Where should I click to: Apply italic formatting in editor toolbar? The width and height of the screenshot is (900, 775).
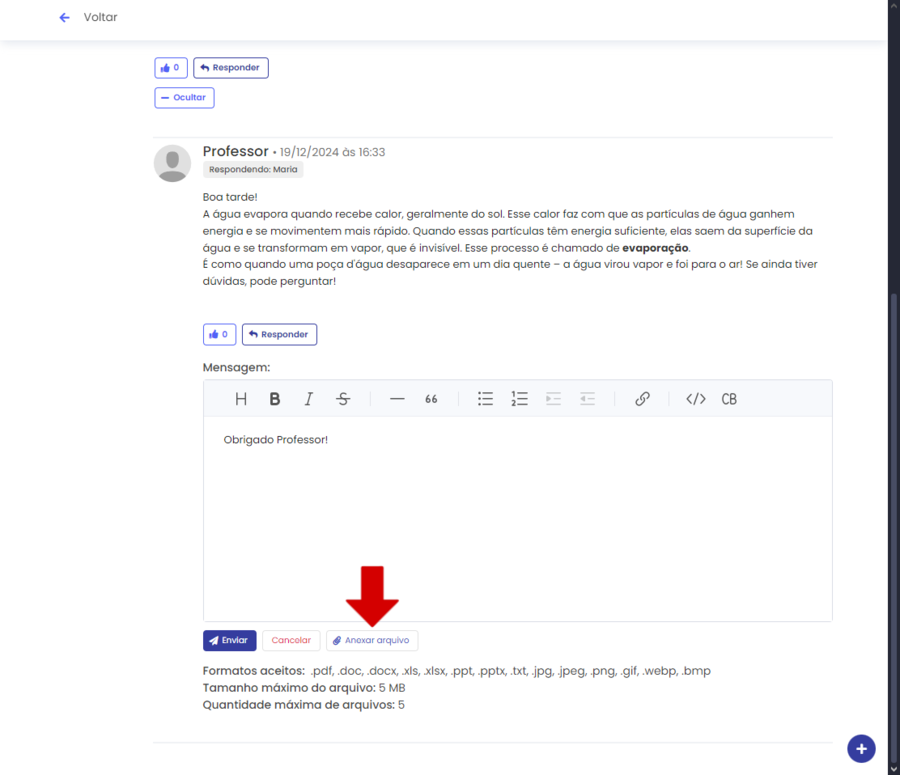coord(309,399)
